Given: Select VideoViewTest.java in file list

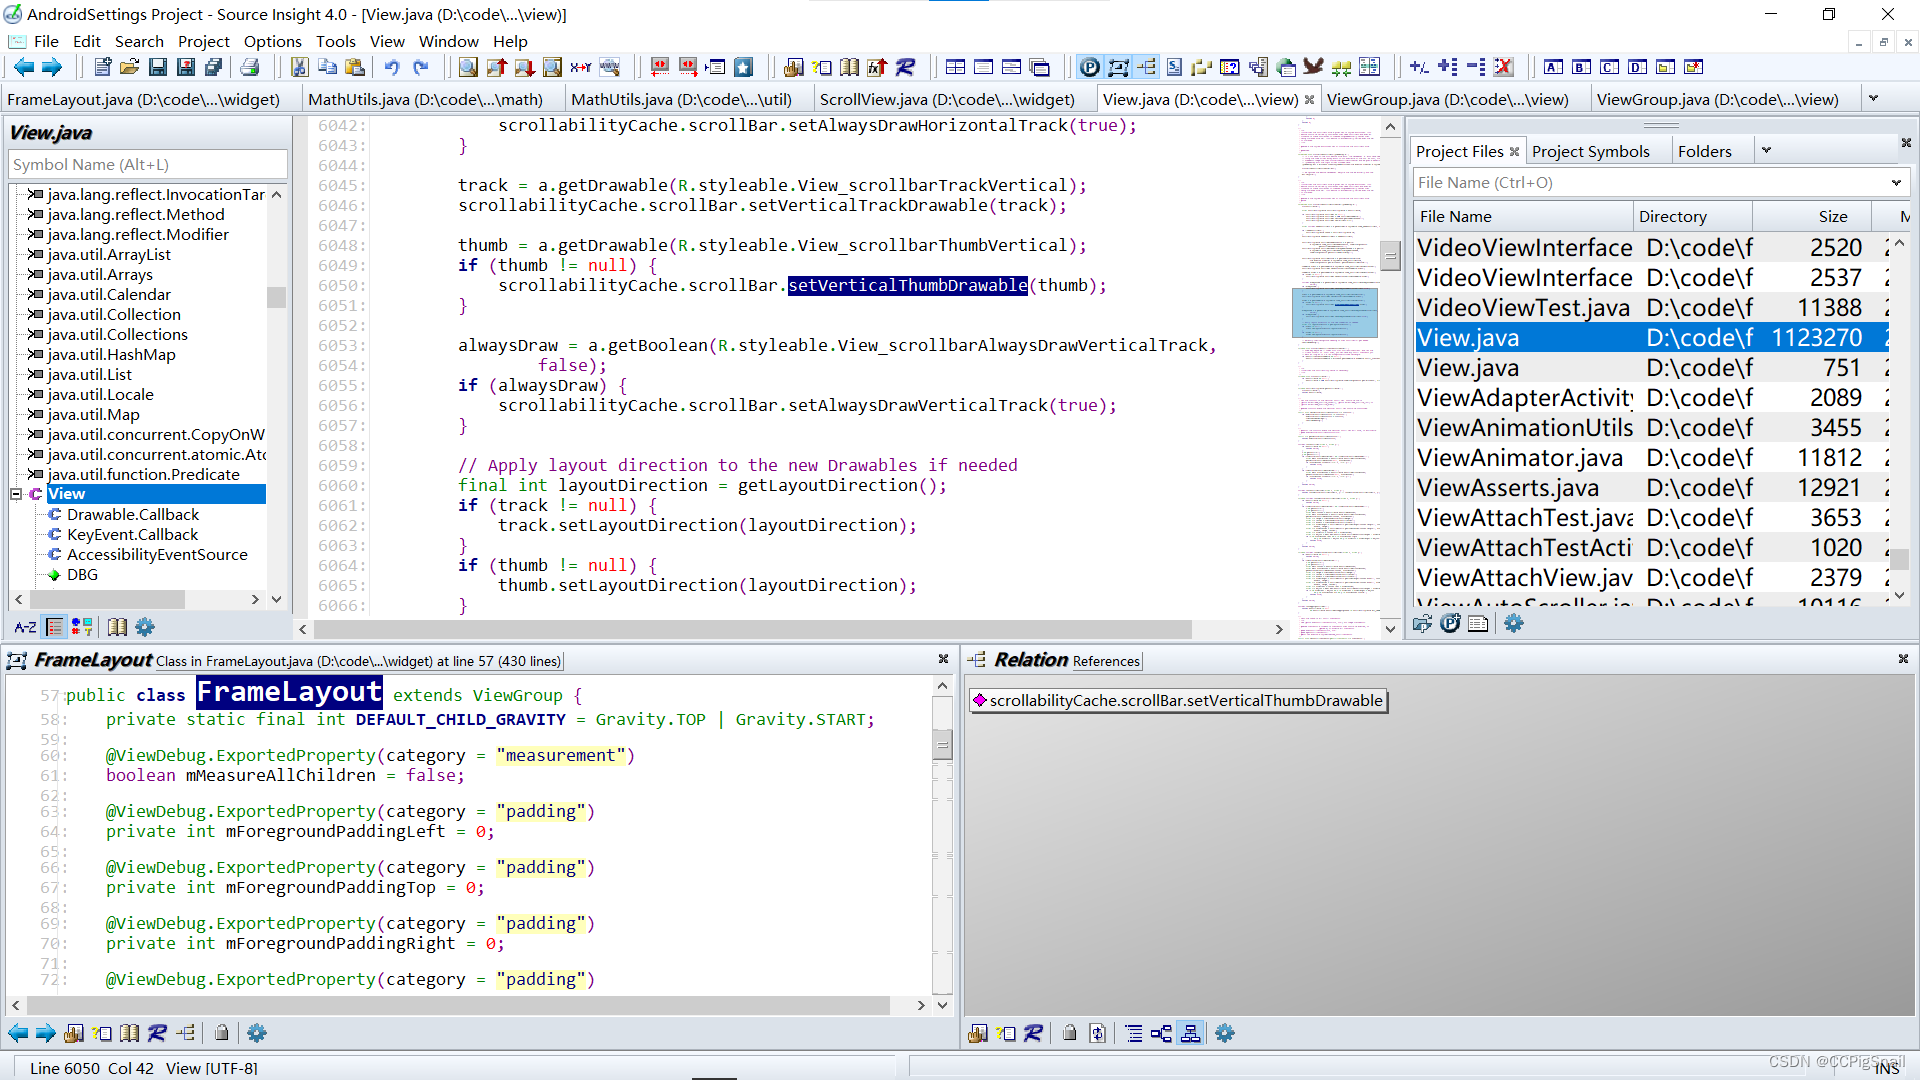Looking at the screenshot, I should point(1650,308).
